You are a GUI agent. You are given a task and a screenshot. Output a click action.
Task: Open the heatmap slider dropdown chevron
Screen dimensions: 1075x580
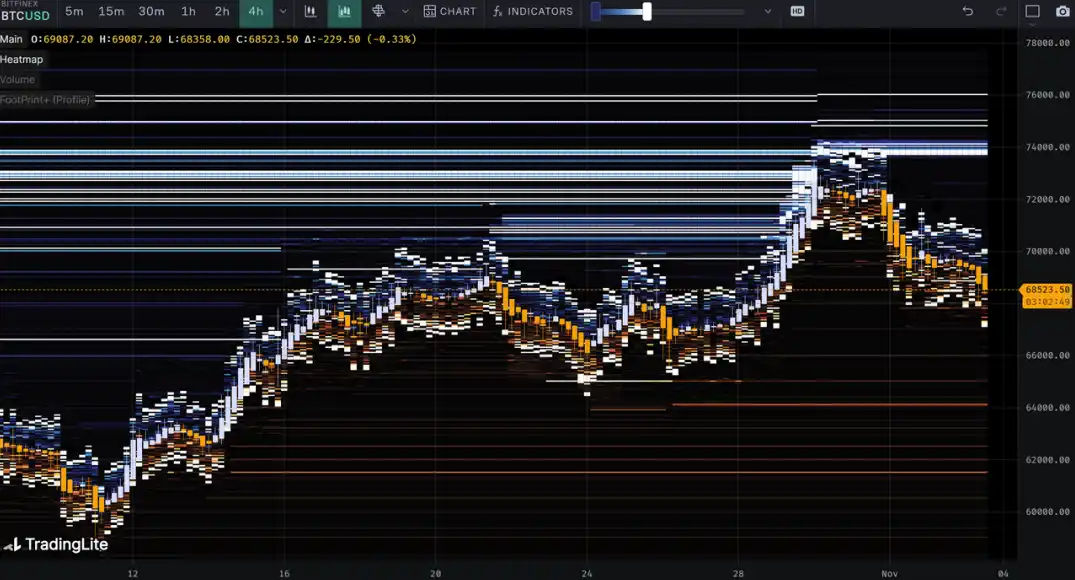(768, 12)
